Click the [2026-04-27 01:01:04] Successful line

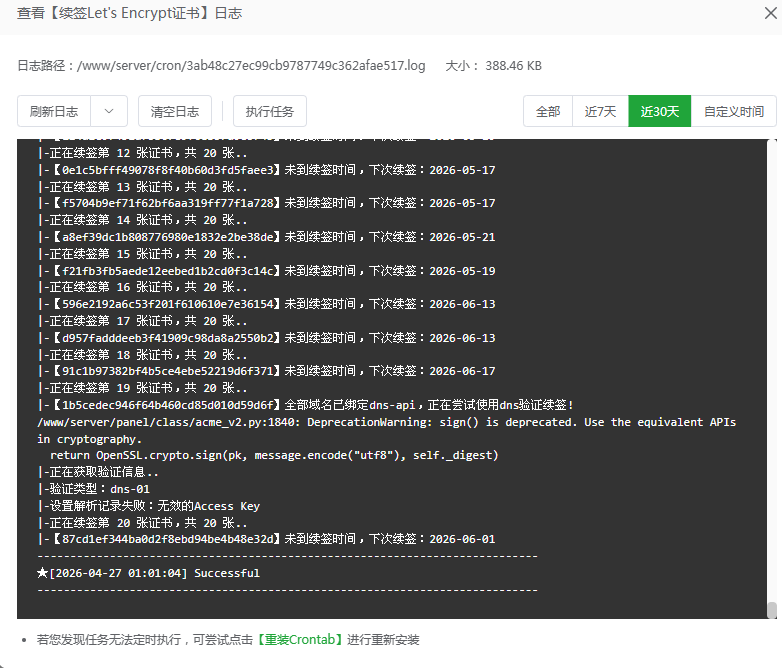click(x=149, y=573)
